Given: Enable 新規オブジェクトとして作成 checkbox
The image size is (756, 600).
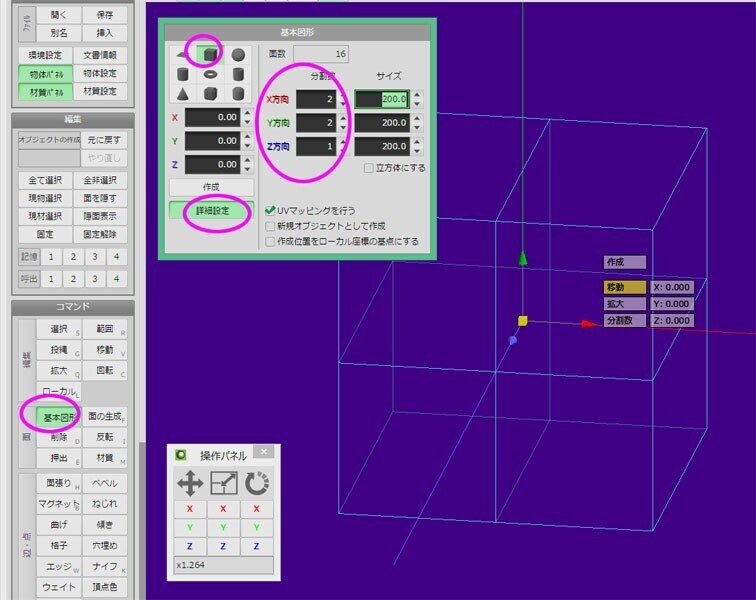Looking at the screenshot, I should click(x=270, y=226).
